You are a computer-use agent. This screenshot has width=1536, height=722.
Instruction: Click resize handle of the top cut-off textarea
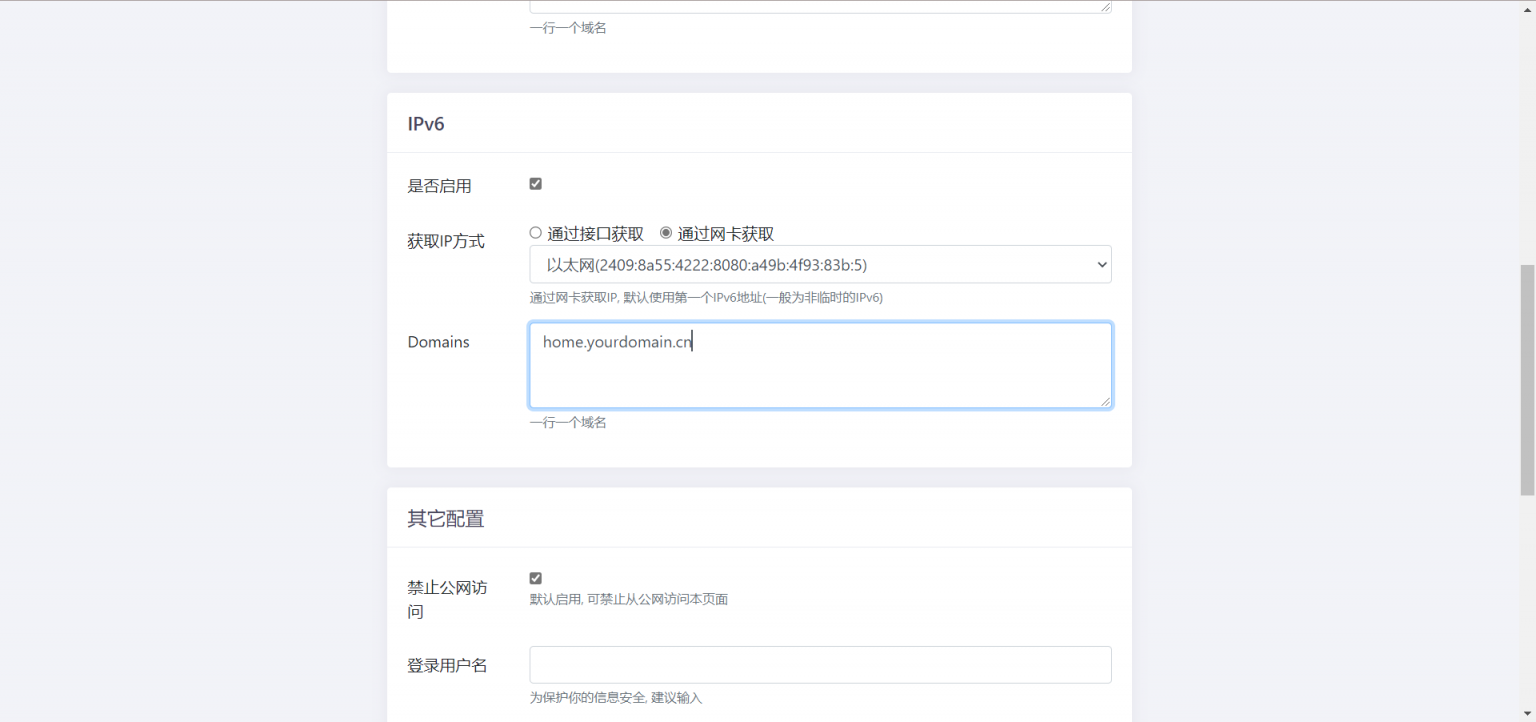coord(1105,7)
